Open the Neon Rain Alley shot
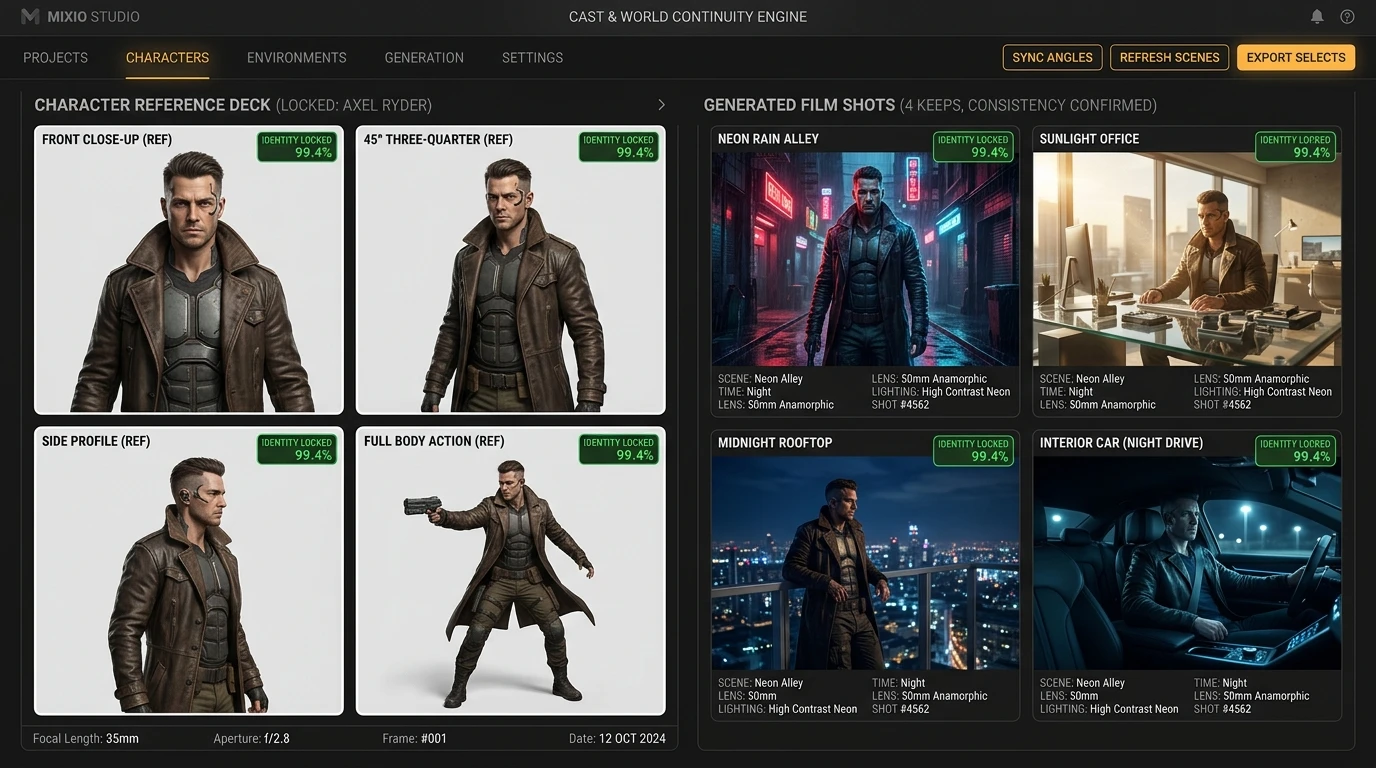The height and width of the screenshot is (768, 1376). (865, 259)
